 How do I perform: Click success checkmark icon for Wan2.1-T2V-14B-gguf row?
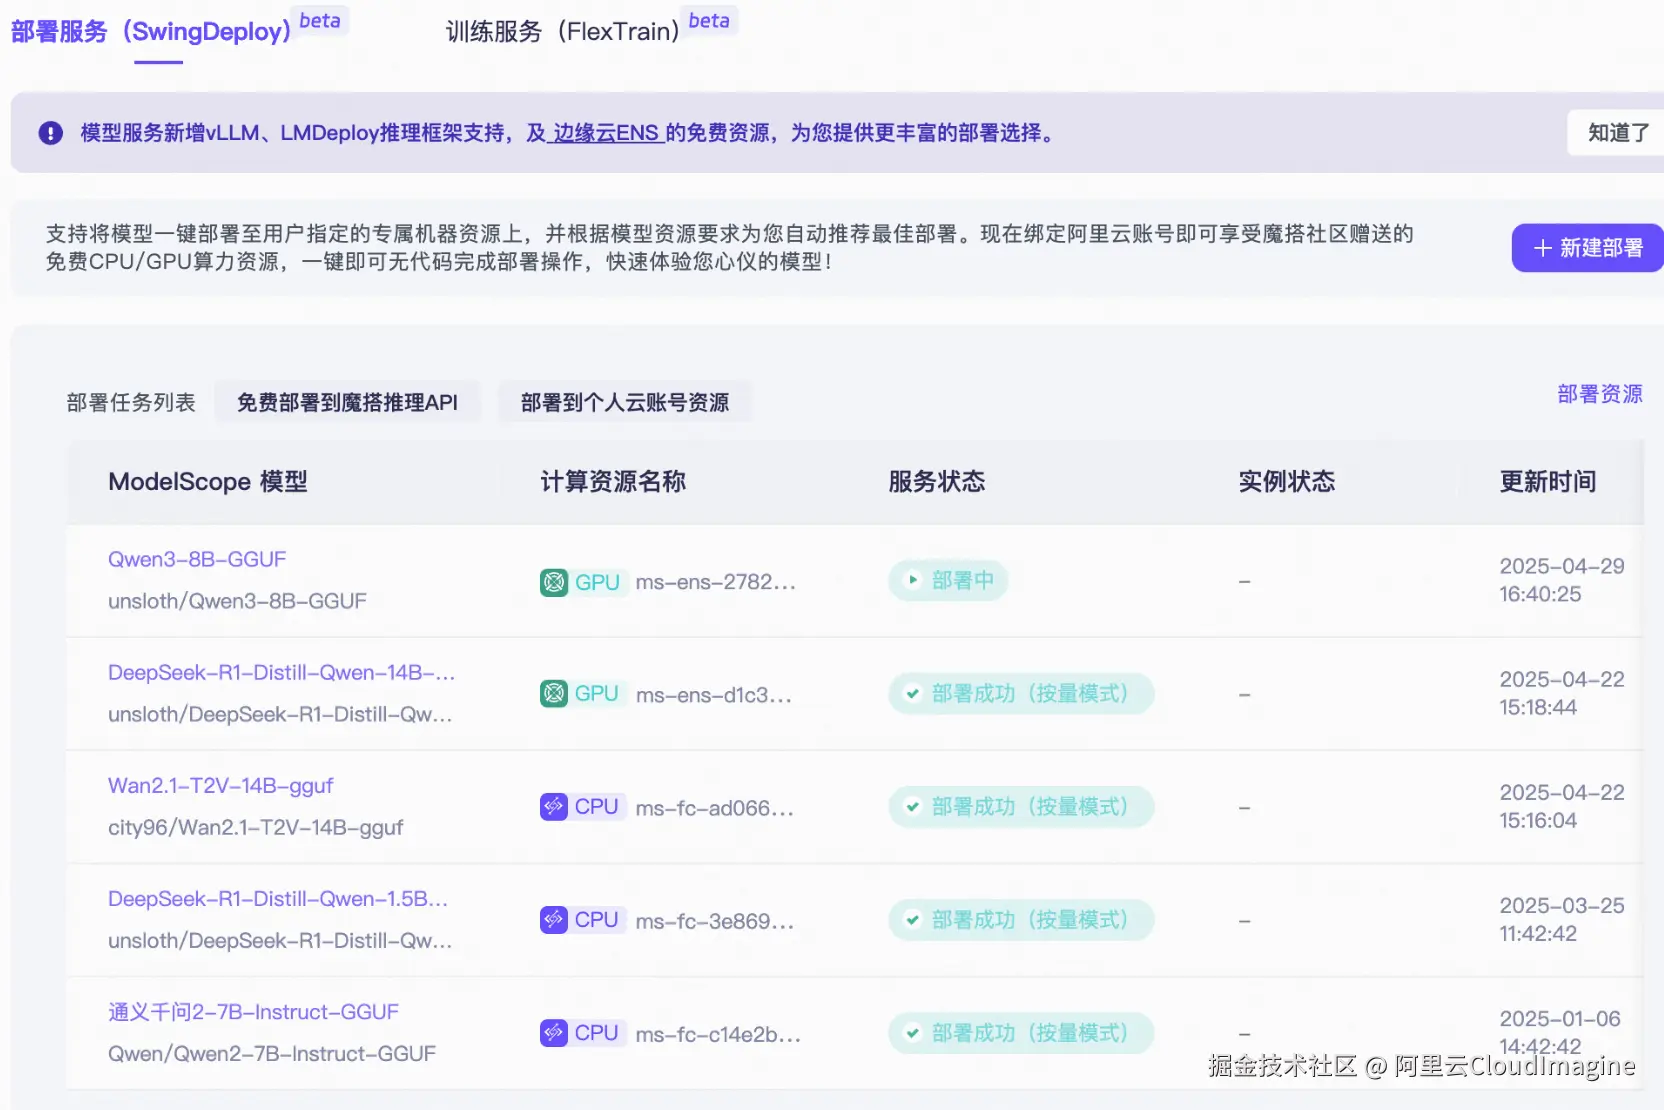click(912, 806)
